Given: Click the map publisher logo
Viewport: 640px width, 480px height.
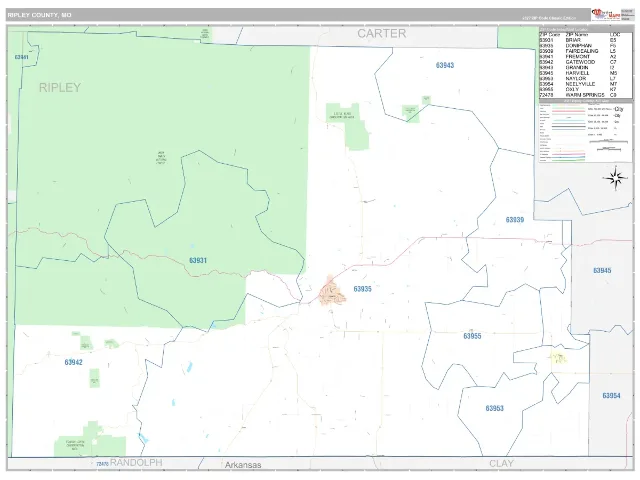Looking at the screenshot, I should [x=606, y=15].
